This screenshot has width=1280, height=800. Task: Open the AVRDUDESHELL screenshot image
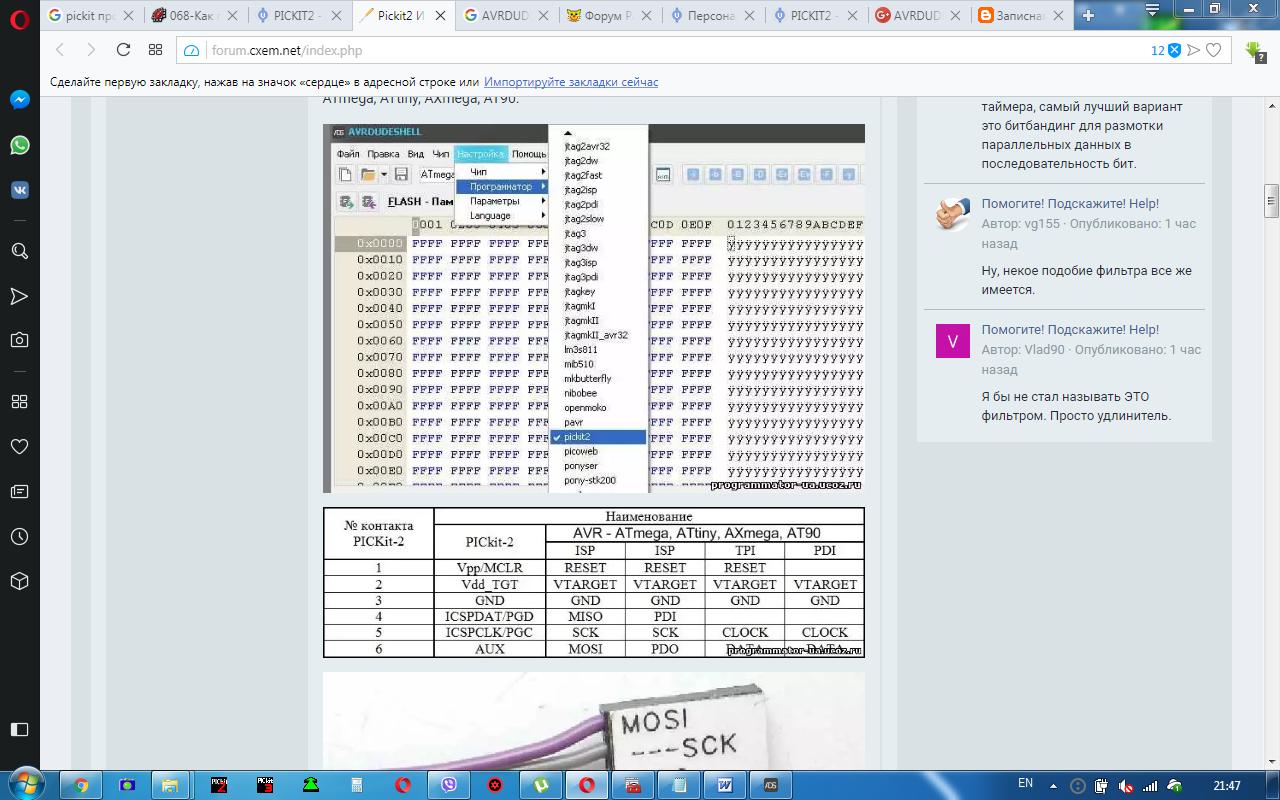[x=594, y=308]
